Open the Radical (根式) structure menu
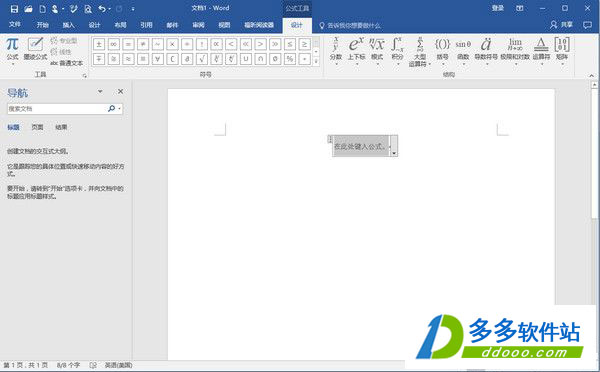Viewport: 600px width, 372px height. pos(377,51)
